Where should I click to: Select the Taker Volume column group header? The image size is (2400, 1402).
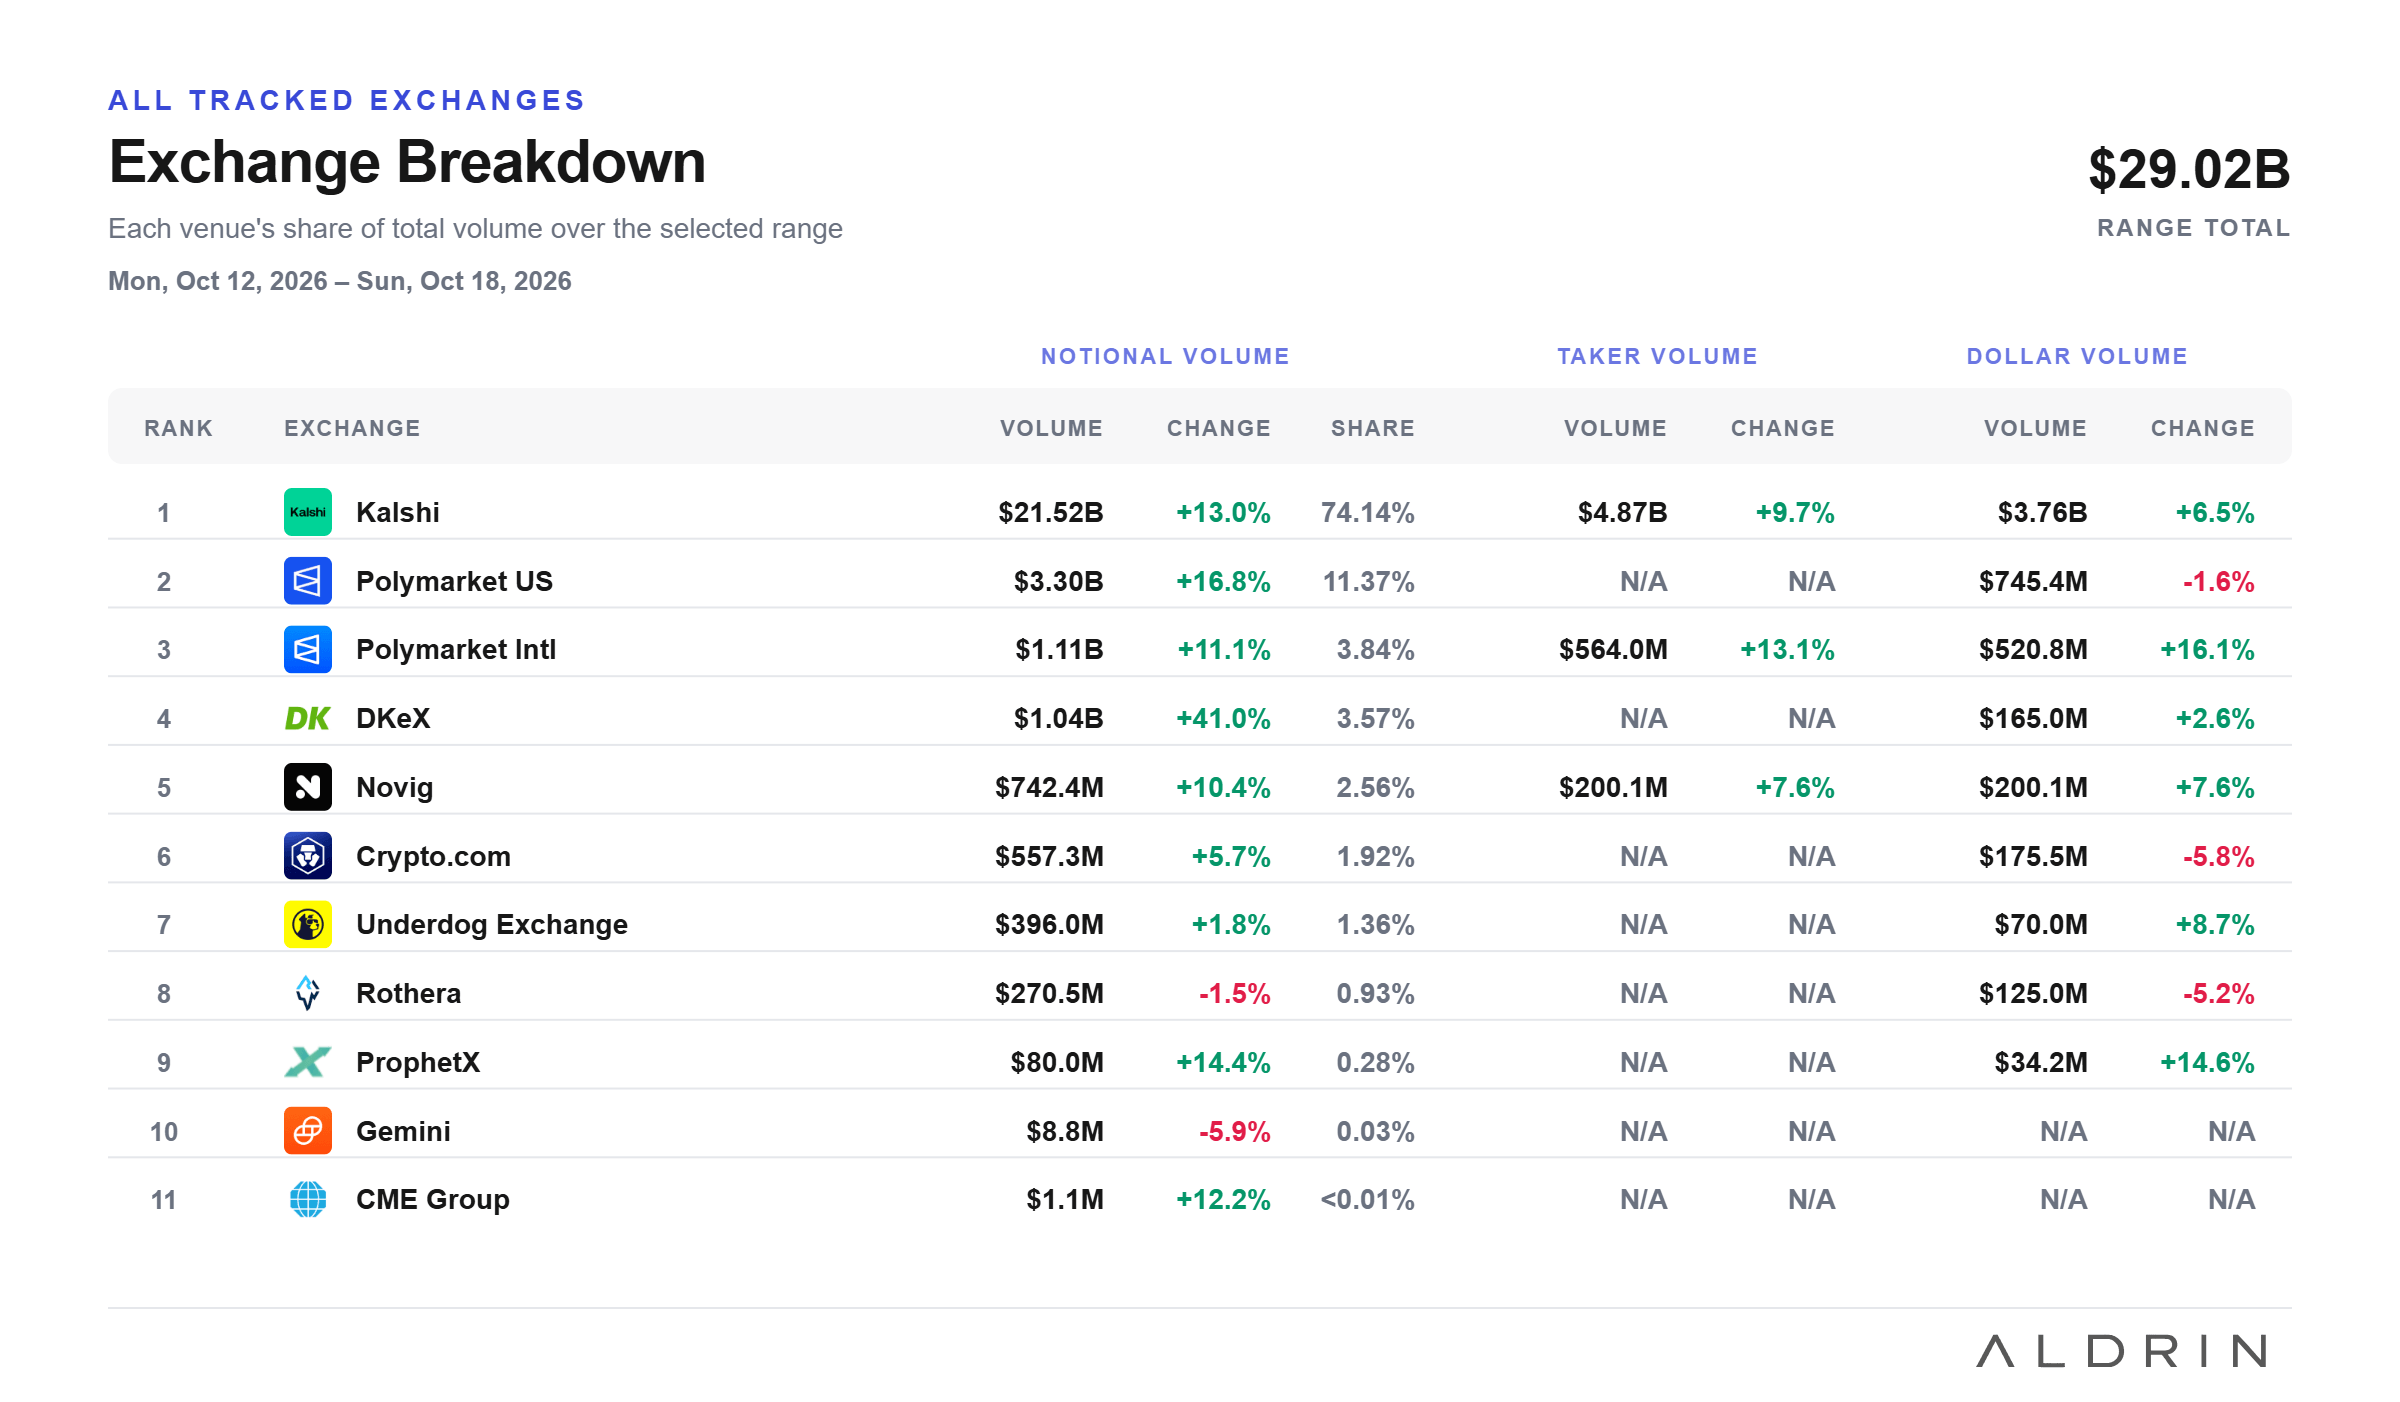pos(1657,356)
